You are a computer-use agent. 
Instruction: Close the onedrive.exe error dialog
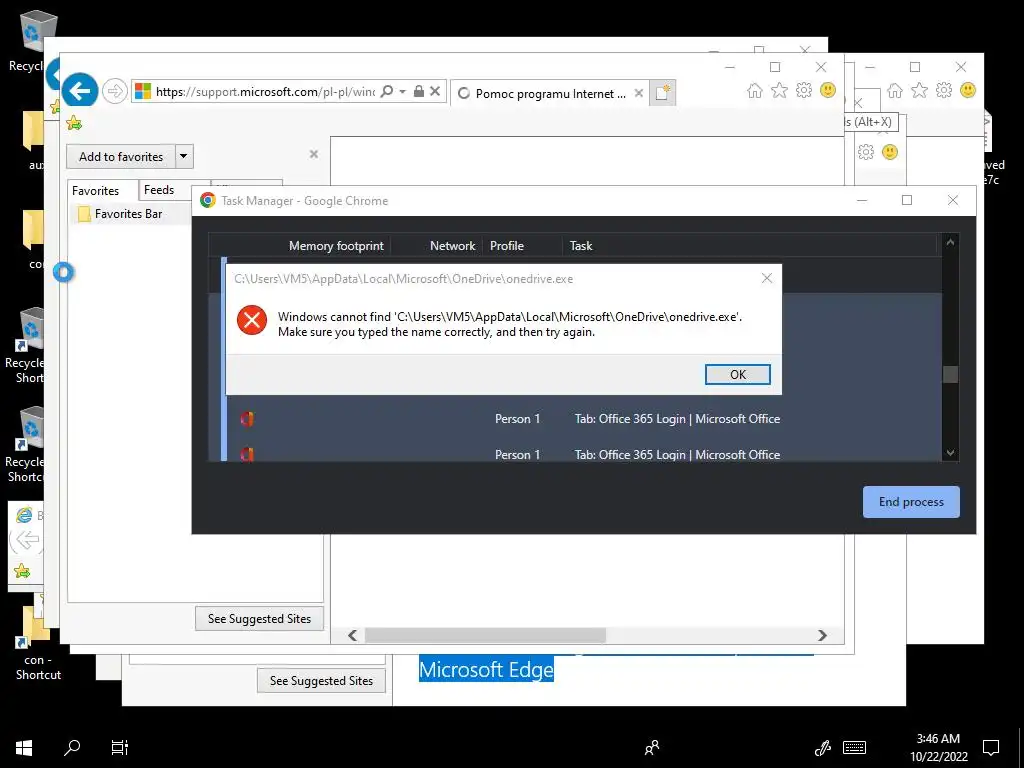[767, 278]
